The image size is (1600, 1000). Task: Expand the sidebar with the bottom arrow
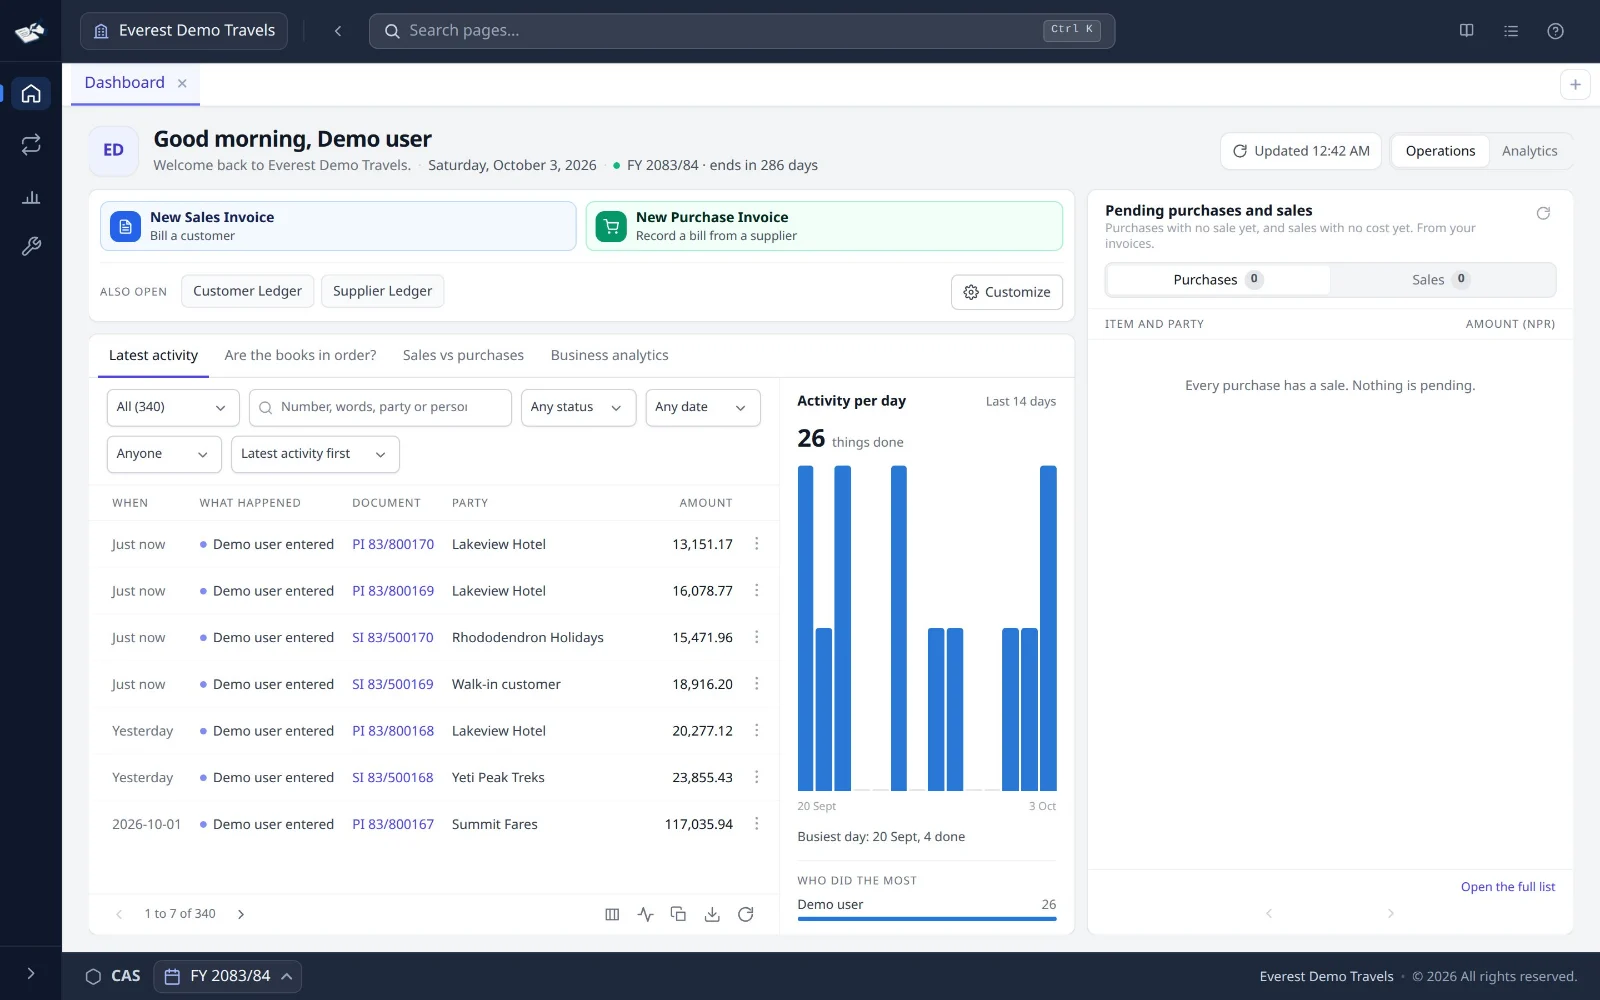[31, 974]
